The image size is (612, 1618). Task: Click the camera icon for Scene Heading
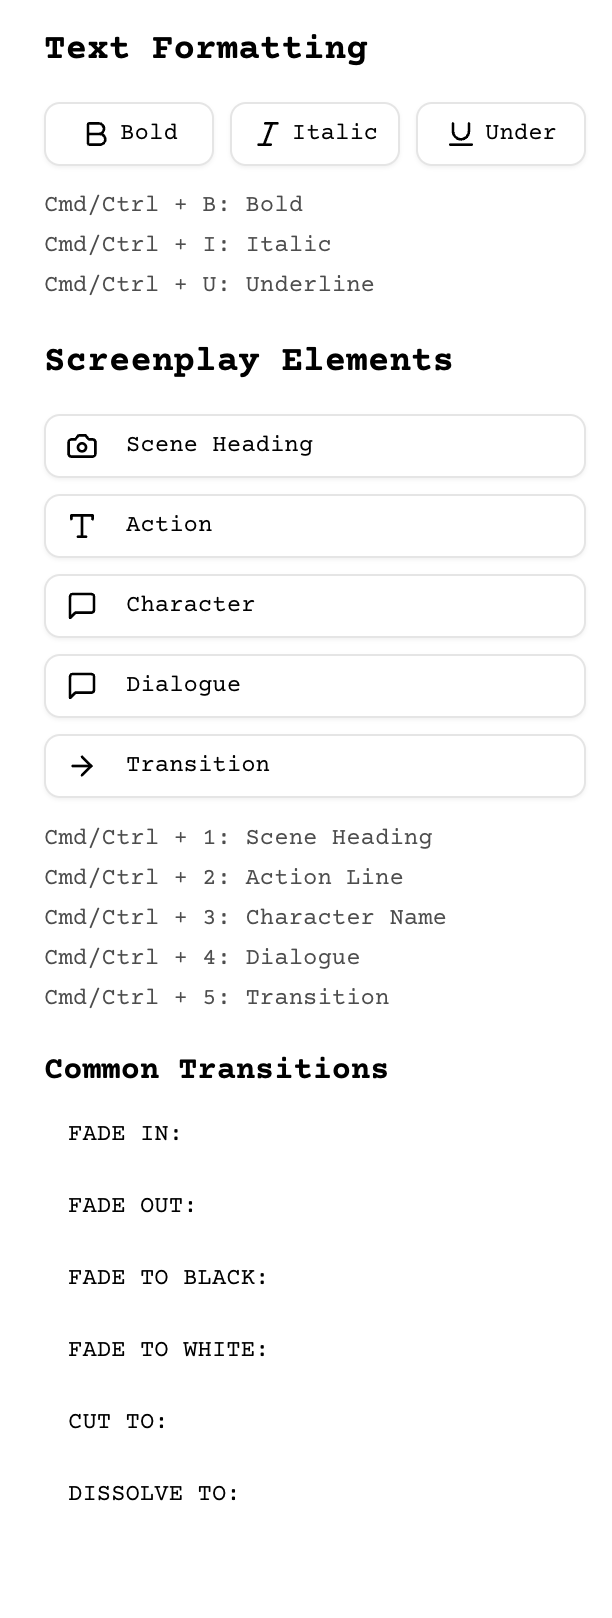tap(82, 446)
